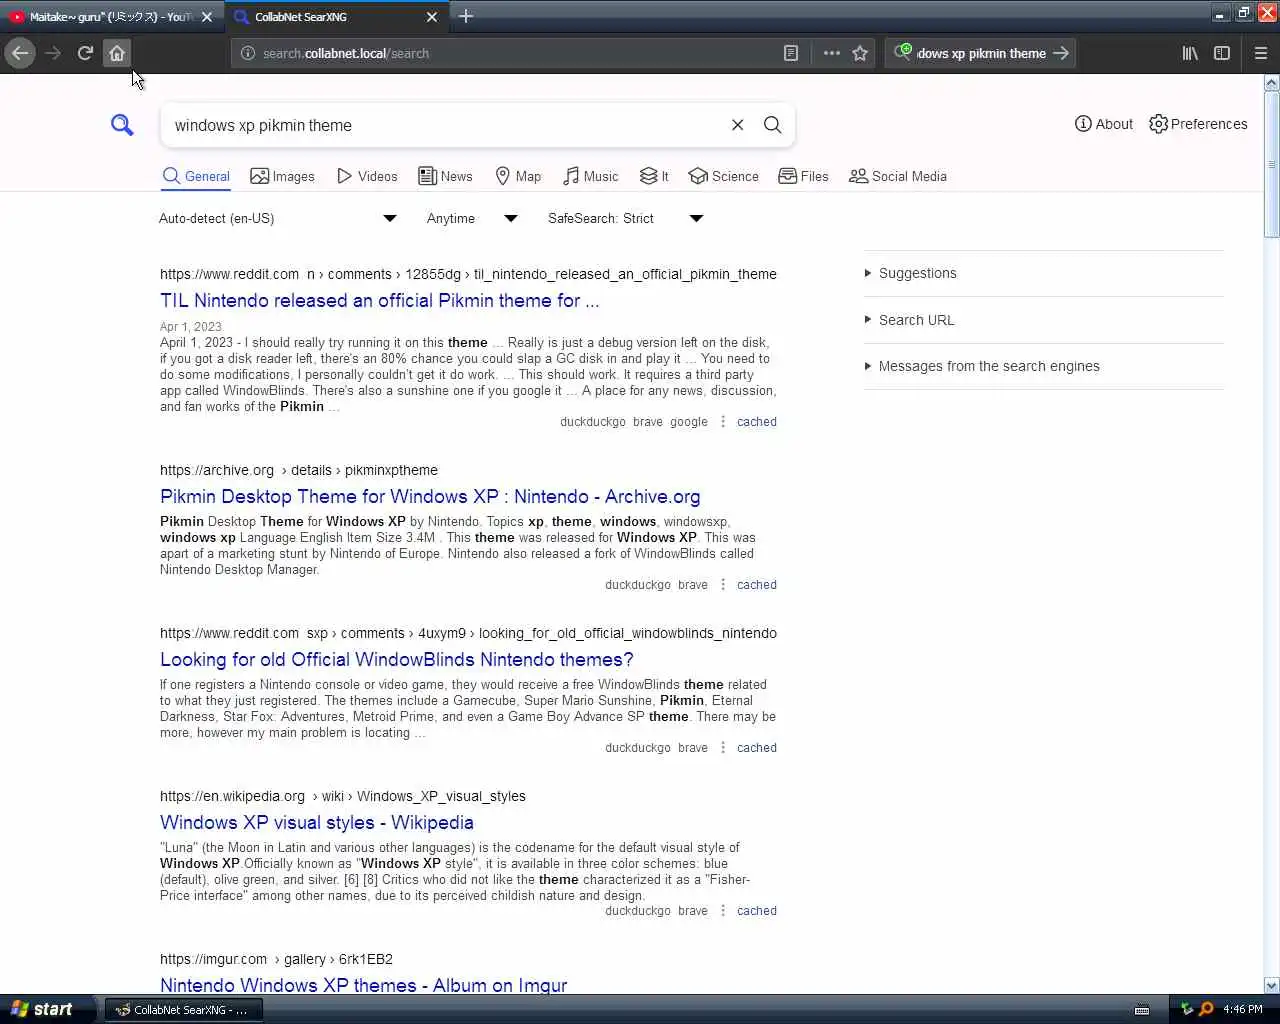Switch to the Music tab

[x=590, y=176]
